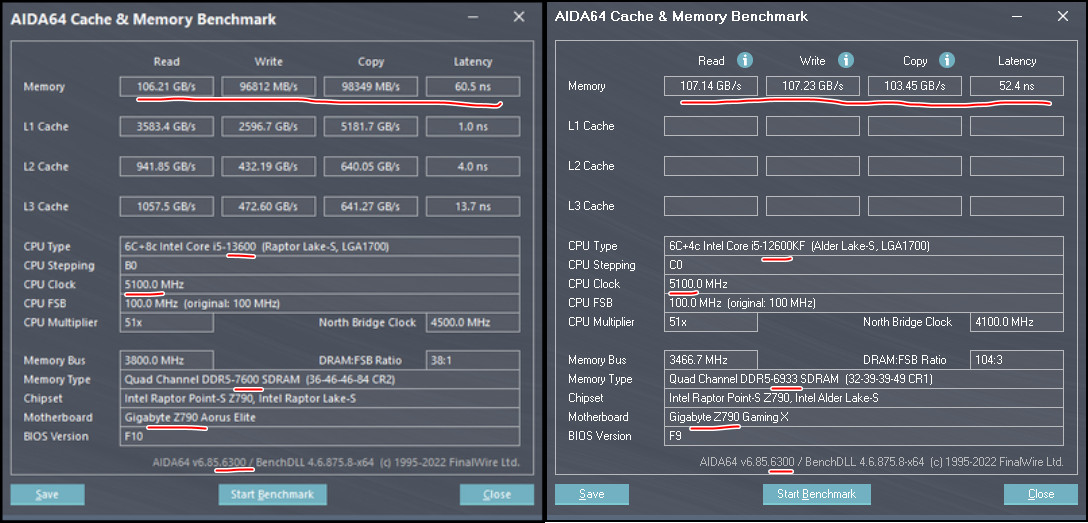Click the DDR5-6933 SDRAM memory type field
1088x523 pixels.
click(x=864, y=379)
